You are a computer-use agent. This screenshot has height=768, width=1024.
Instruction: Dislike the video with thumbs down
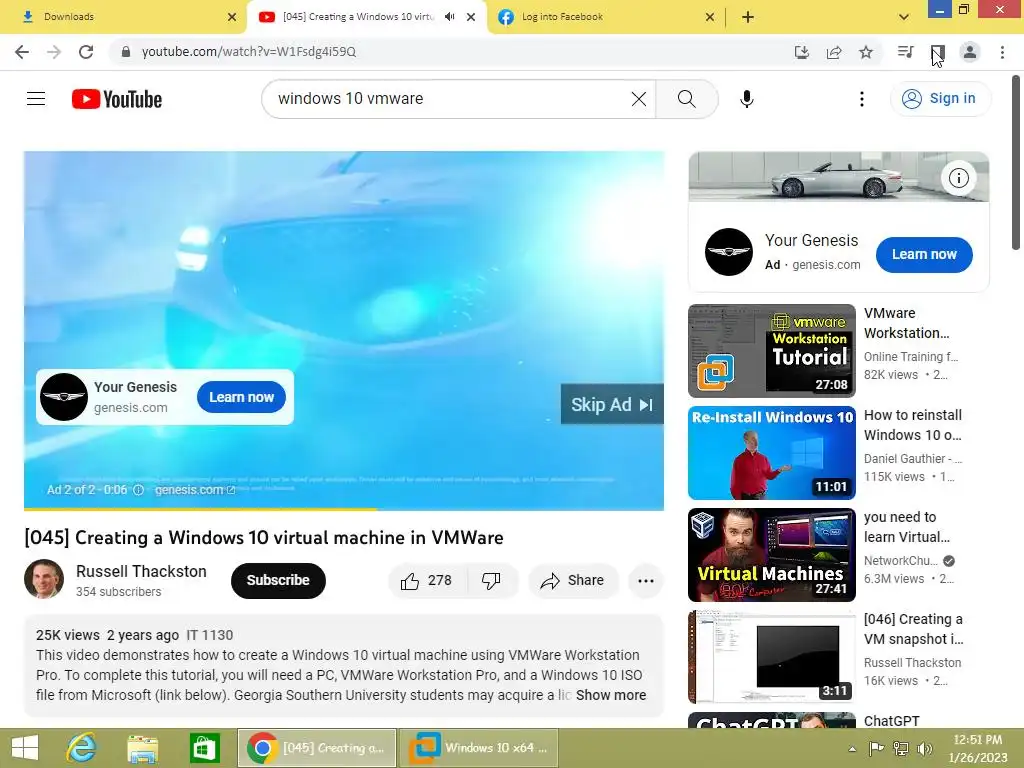[491, 581]
